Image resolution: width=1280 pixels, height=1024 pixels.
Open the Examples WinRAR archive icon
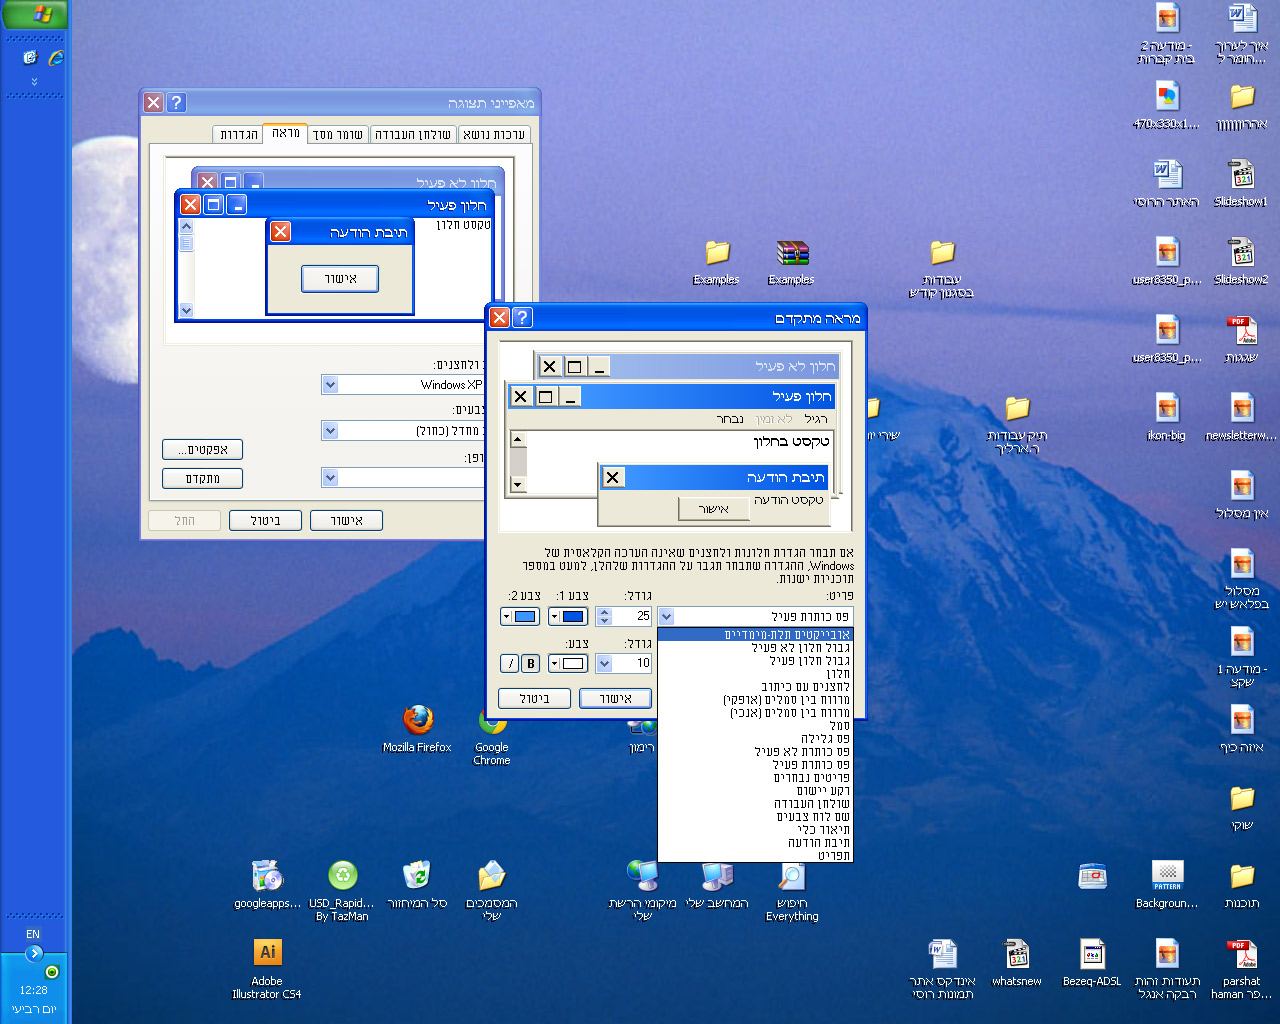(791, 263)
